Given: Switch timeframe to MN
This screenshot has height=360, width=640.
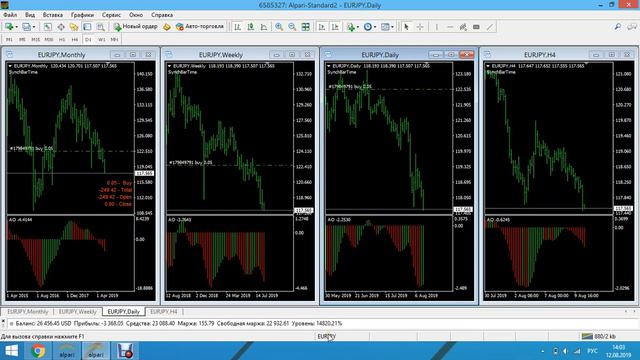Looking at the screenshot, I should tap(114, 40).
